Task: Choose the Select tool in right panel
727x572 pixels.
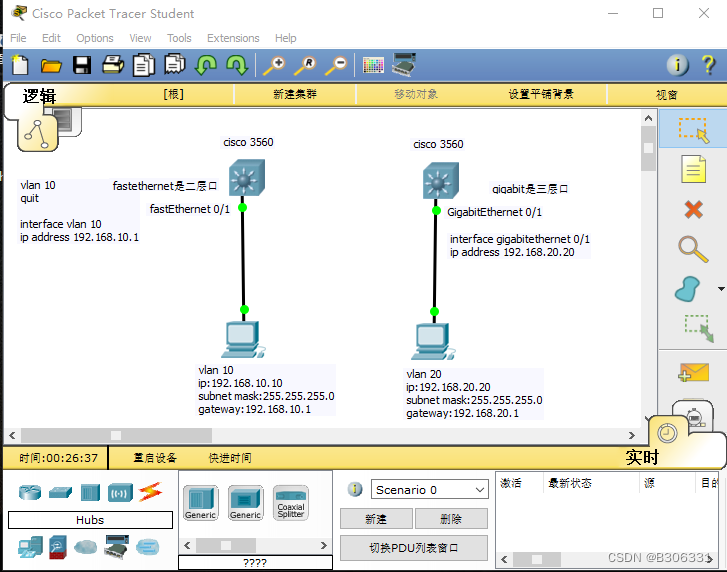Action: pyautogui.click(x=694, y=129)
